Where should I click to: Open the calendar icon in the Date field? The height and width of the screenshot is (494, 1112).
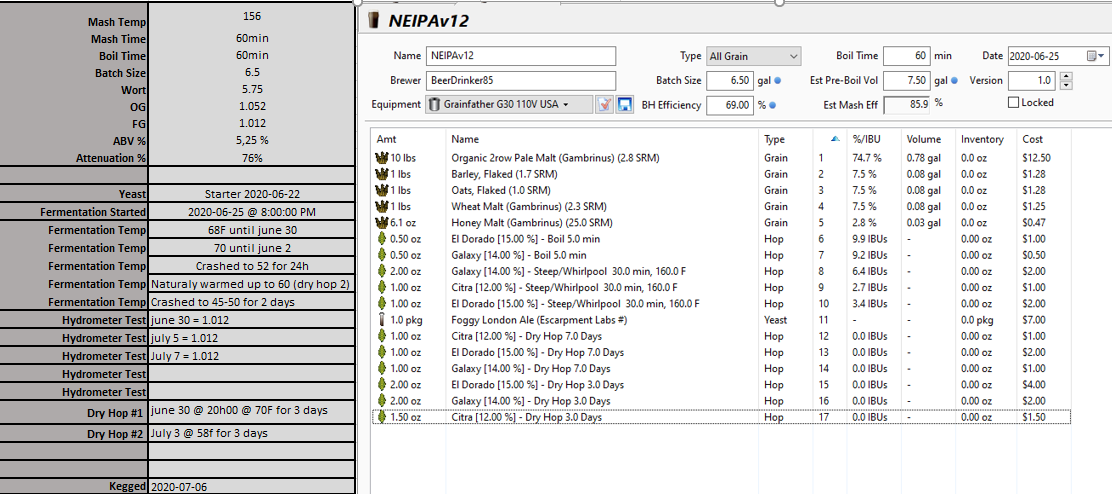pyautogui.click(x=1091, y=55)
